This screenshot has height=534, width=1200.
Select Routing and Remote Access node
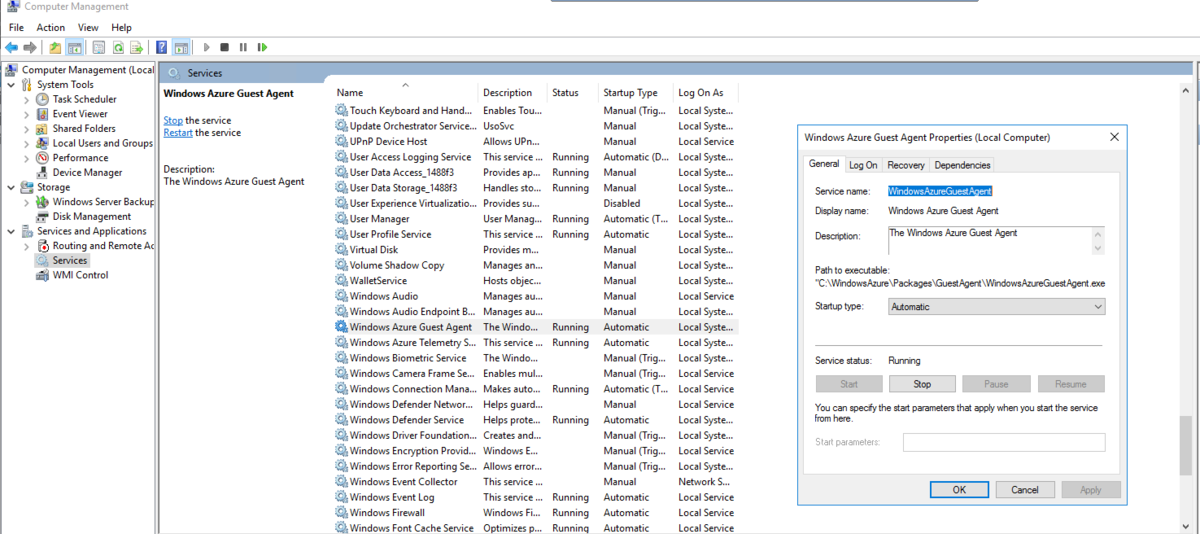[x=103, y=245]
